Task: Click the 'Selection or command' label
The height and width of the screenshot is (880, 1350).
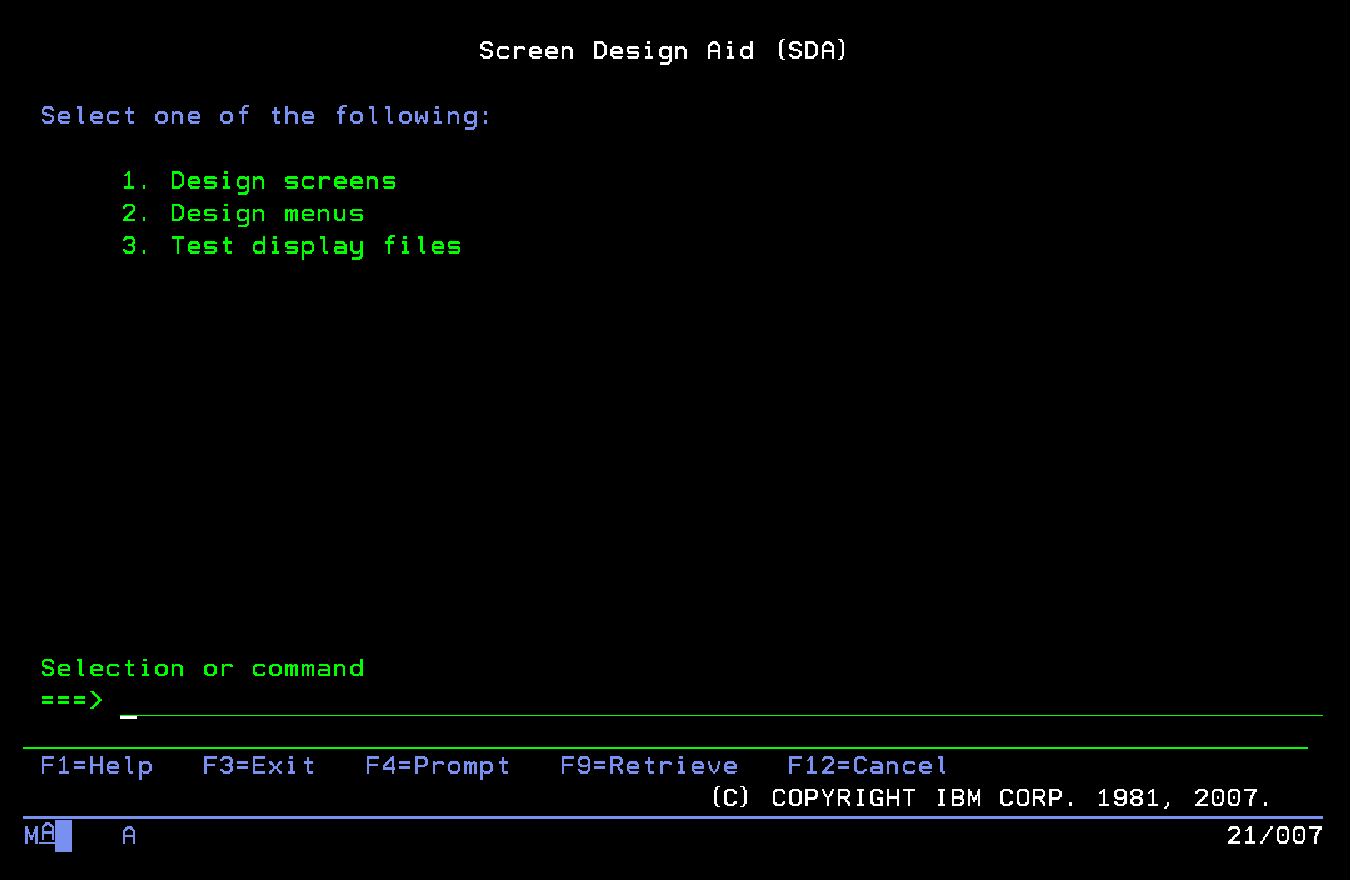Action: pyautogui.click(x=202, y=668)
